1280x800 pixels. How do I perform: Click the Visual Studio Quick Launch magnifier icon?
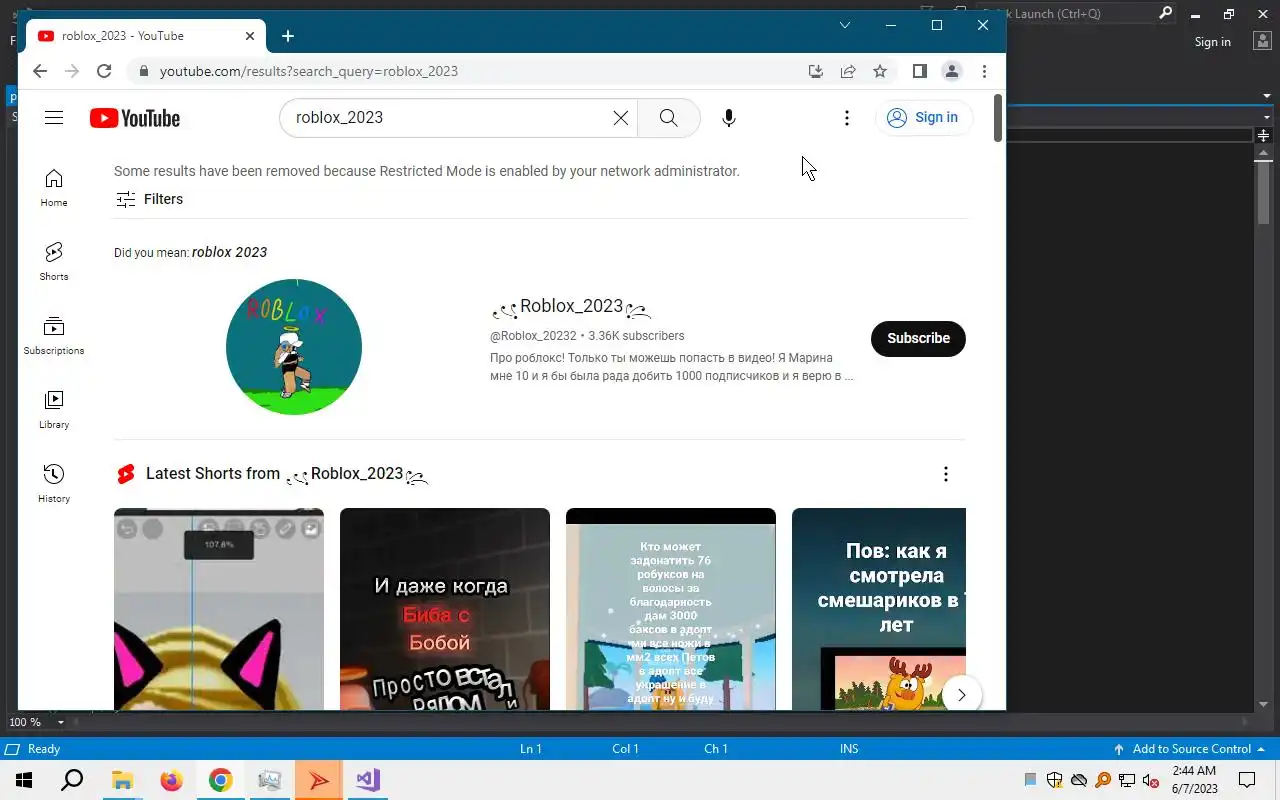pos(1165,14)
